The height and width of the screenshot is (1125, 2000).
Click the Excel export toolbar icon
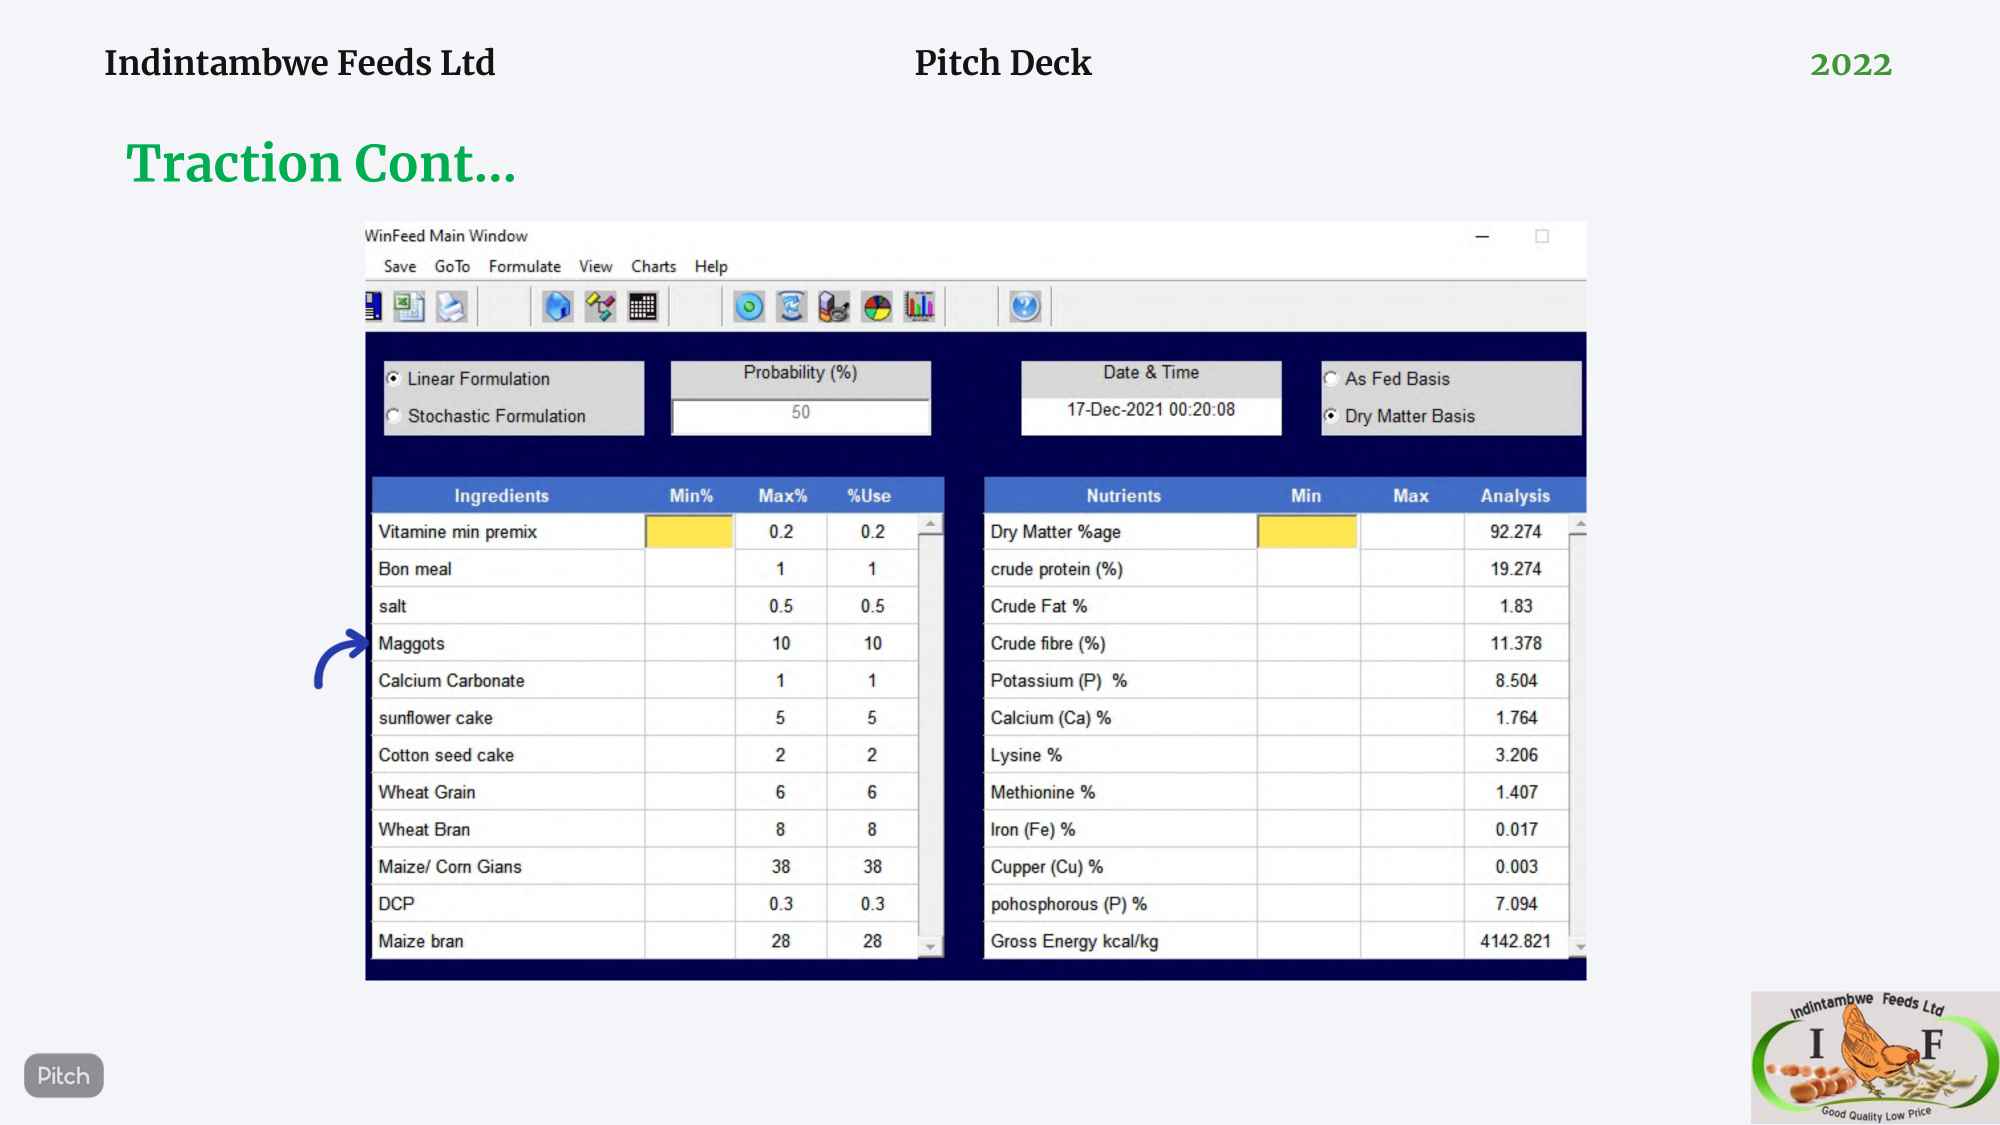[x=409, y=306]
